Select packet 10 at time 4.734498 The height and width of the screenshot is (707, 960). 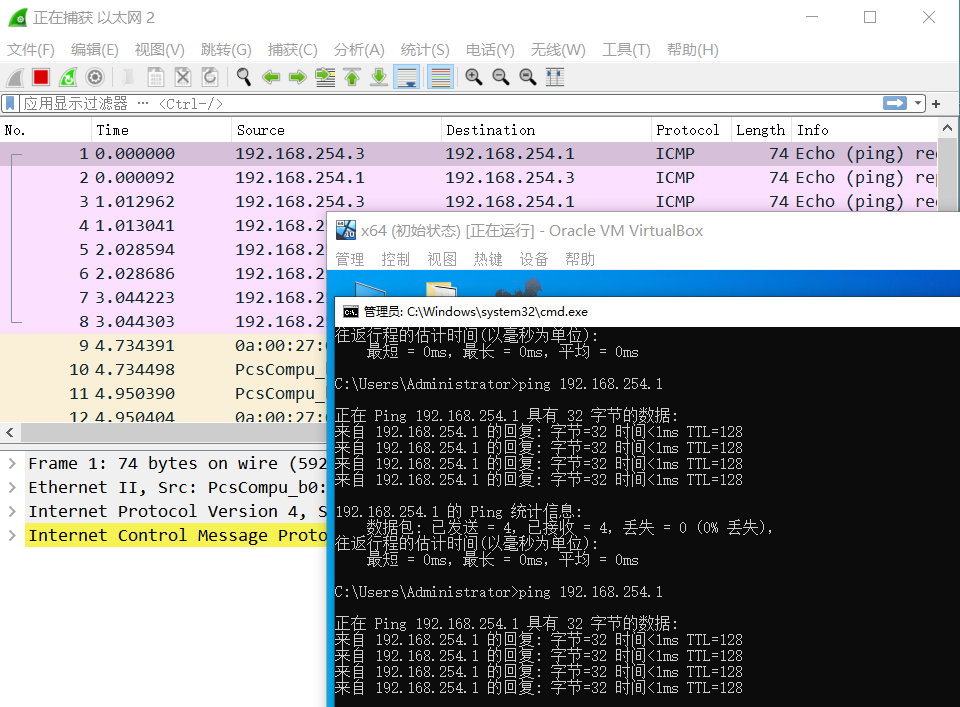coord(163,369)
